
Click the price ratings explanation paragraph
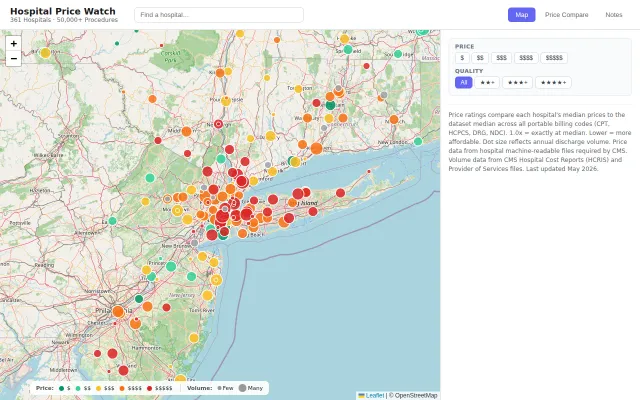coord(540,142)
